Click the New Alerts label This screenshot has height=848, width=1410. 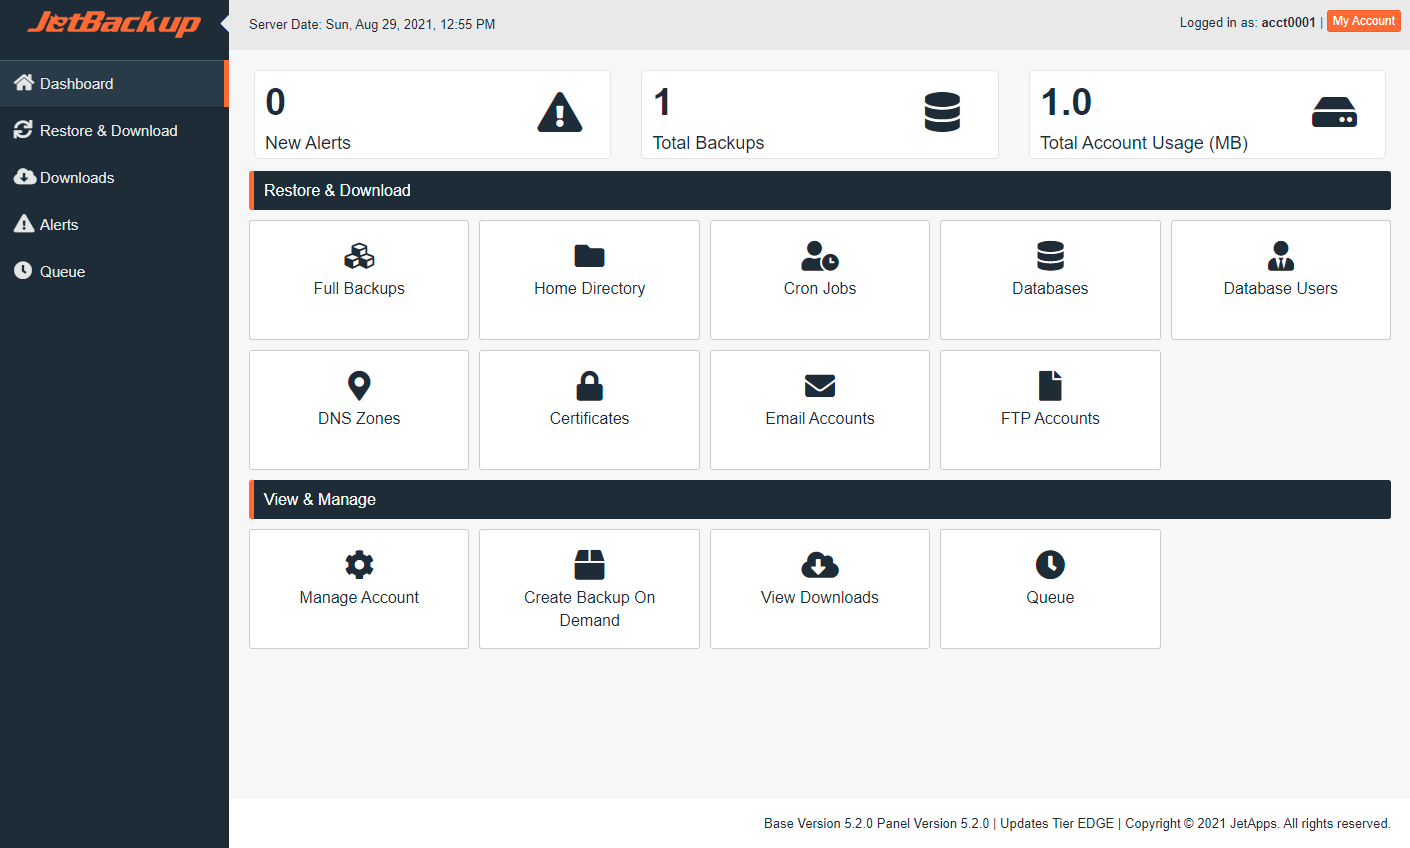pyautogui.click(x=308, y=143)
